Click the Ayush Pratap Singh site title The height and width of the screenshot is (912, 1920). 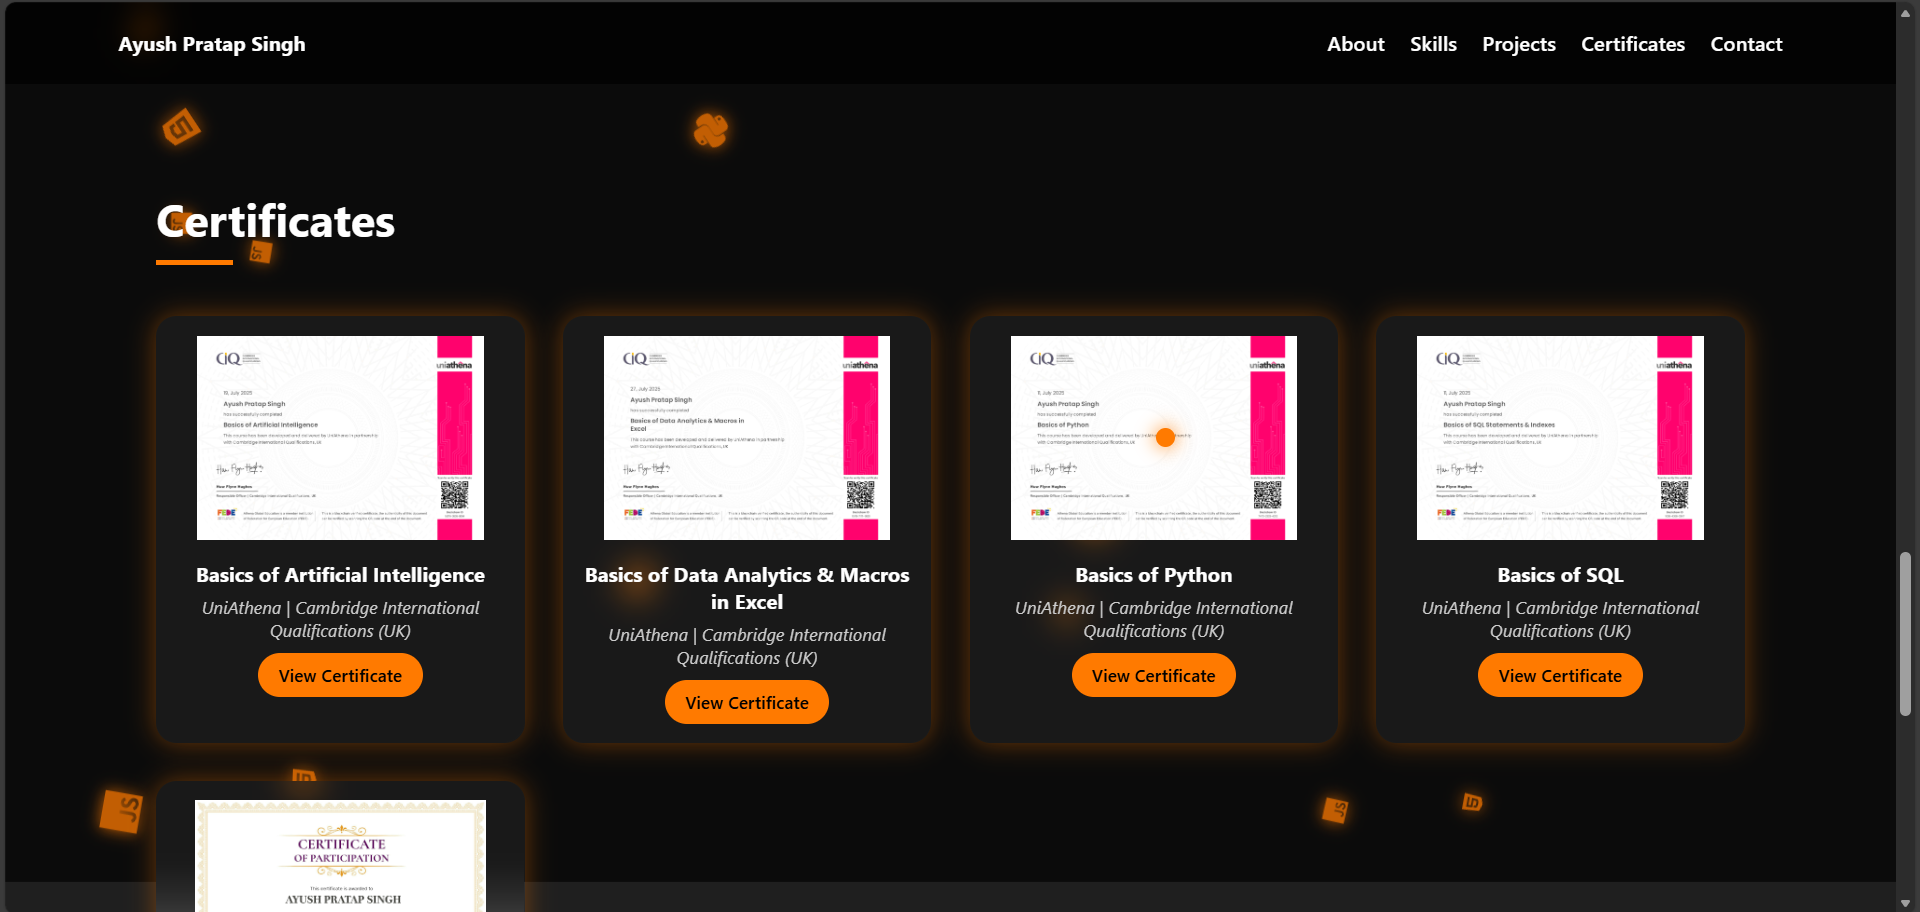pyautogui.click(x=212, y=44)
